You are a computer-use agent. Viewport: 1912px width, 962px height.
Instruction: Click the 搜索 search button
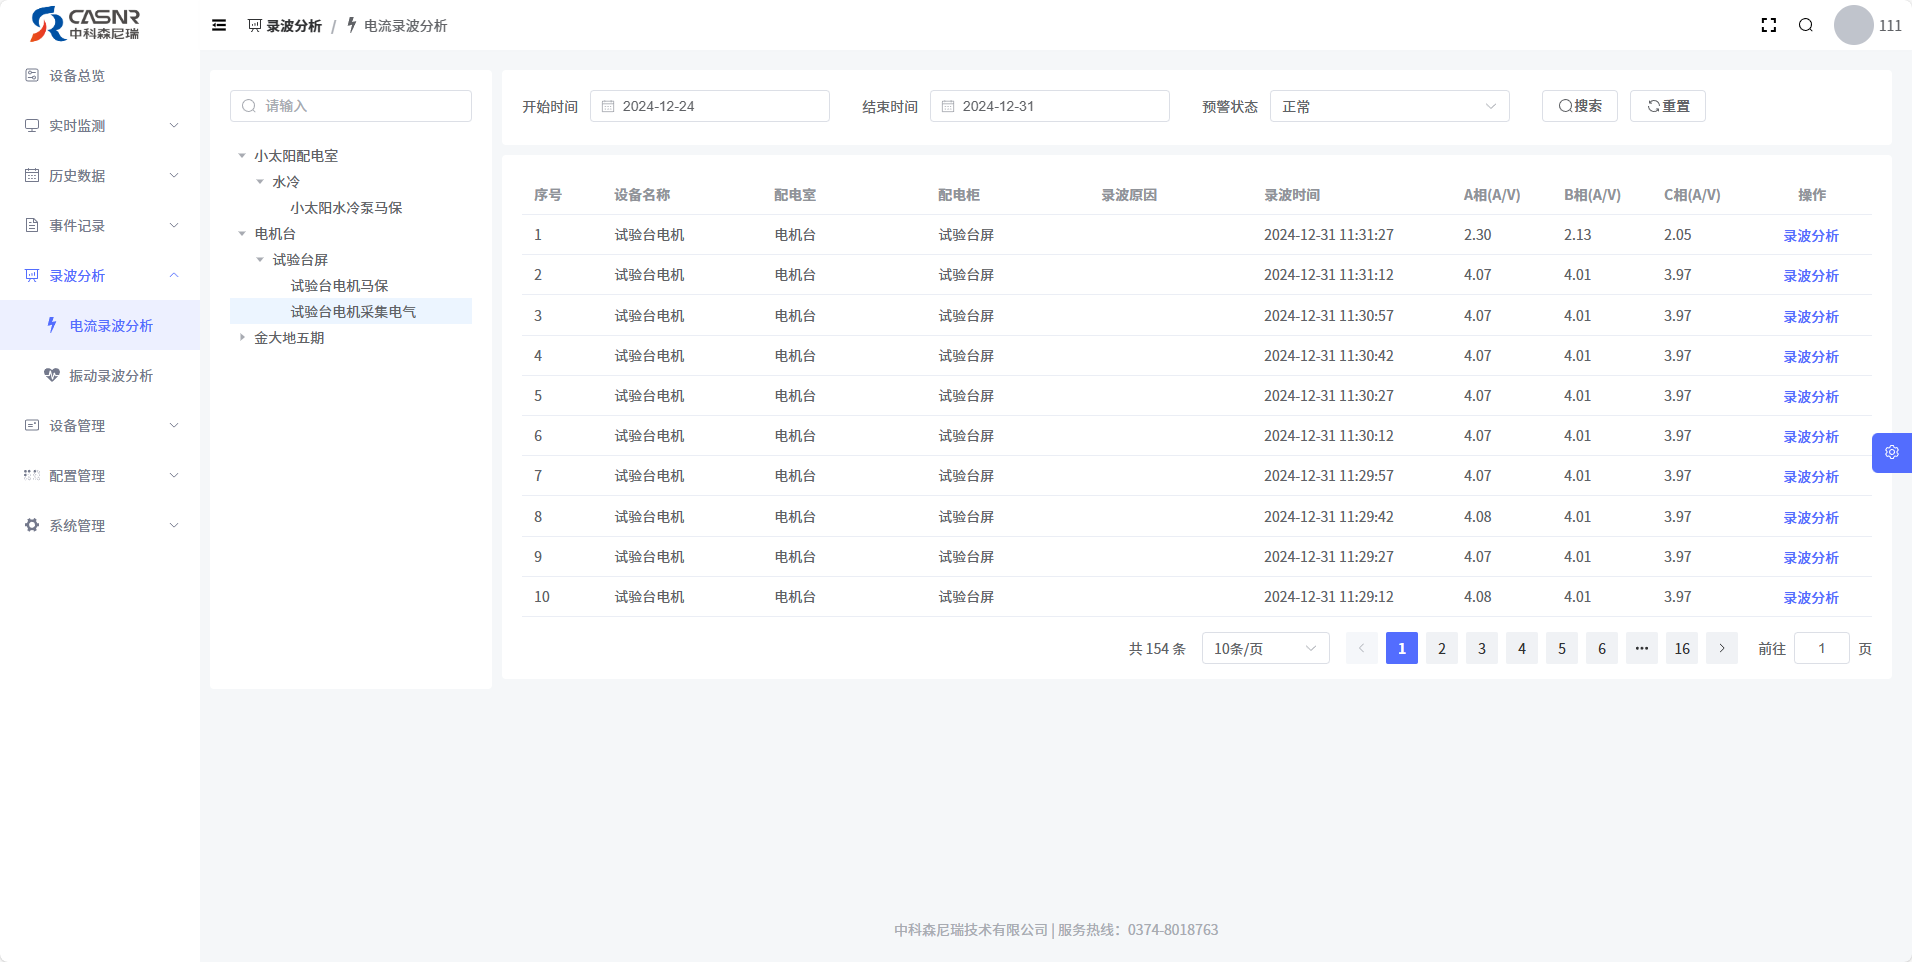point(1580,106)
